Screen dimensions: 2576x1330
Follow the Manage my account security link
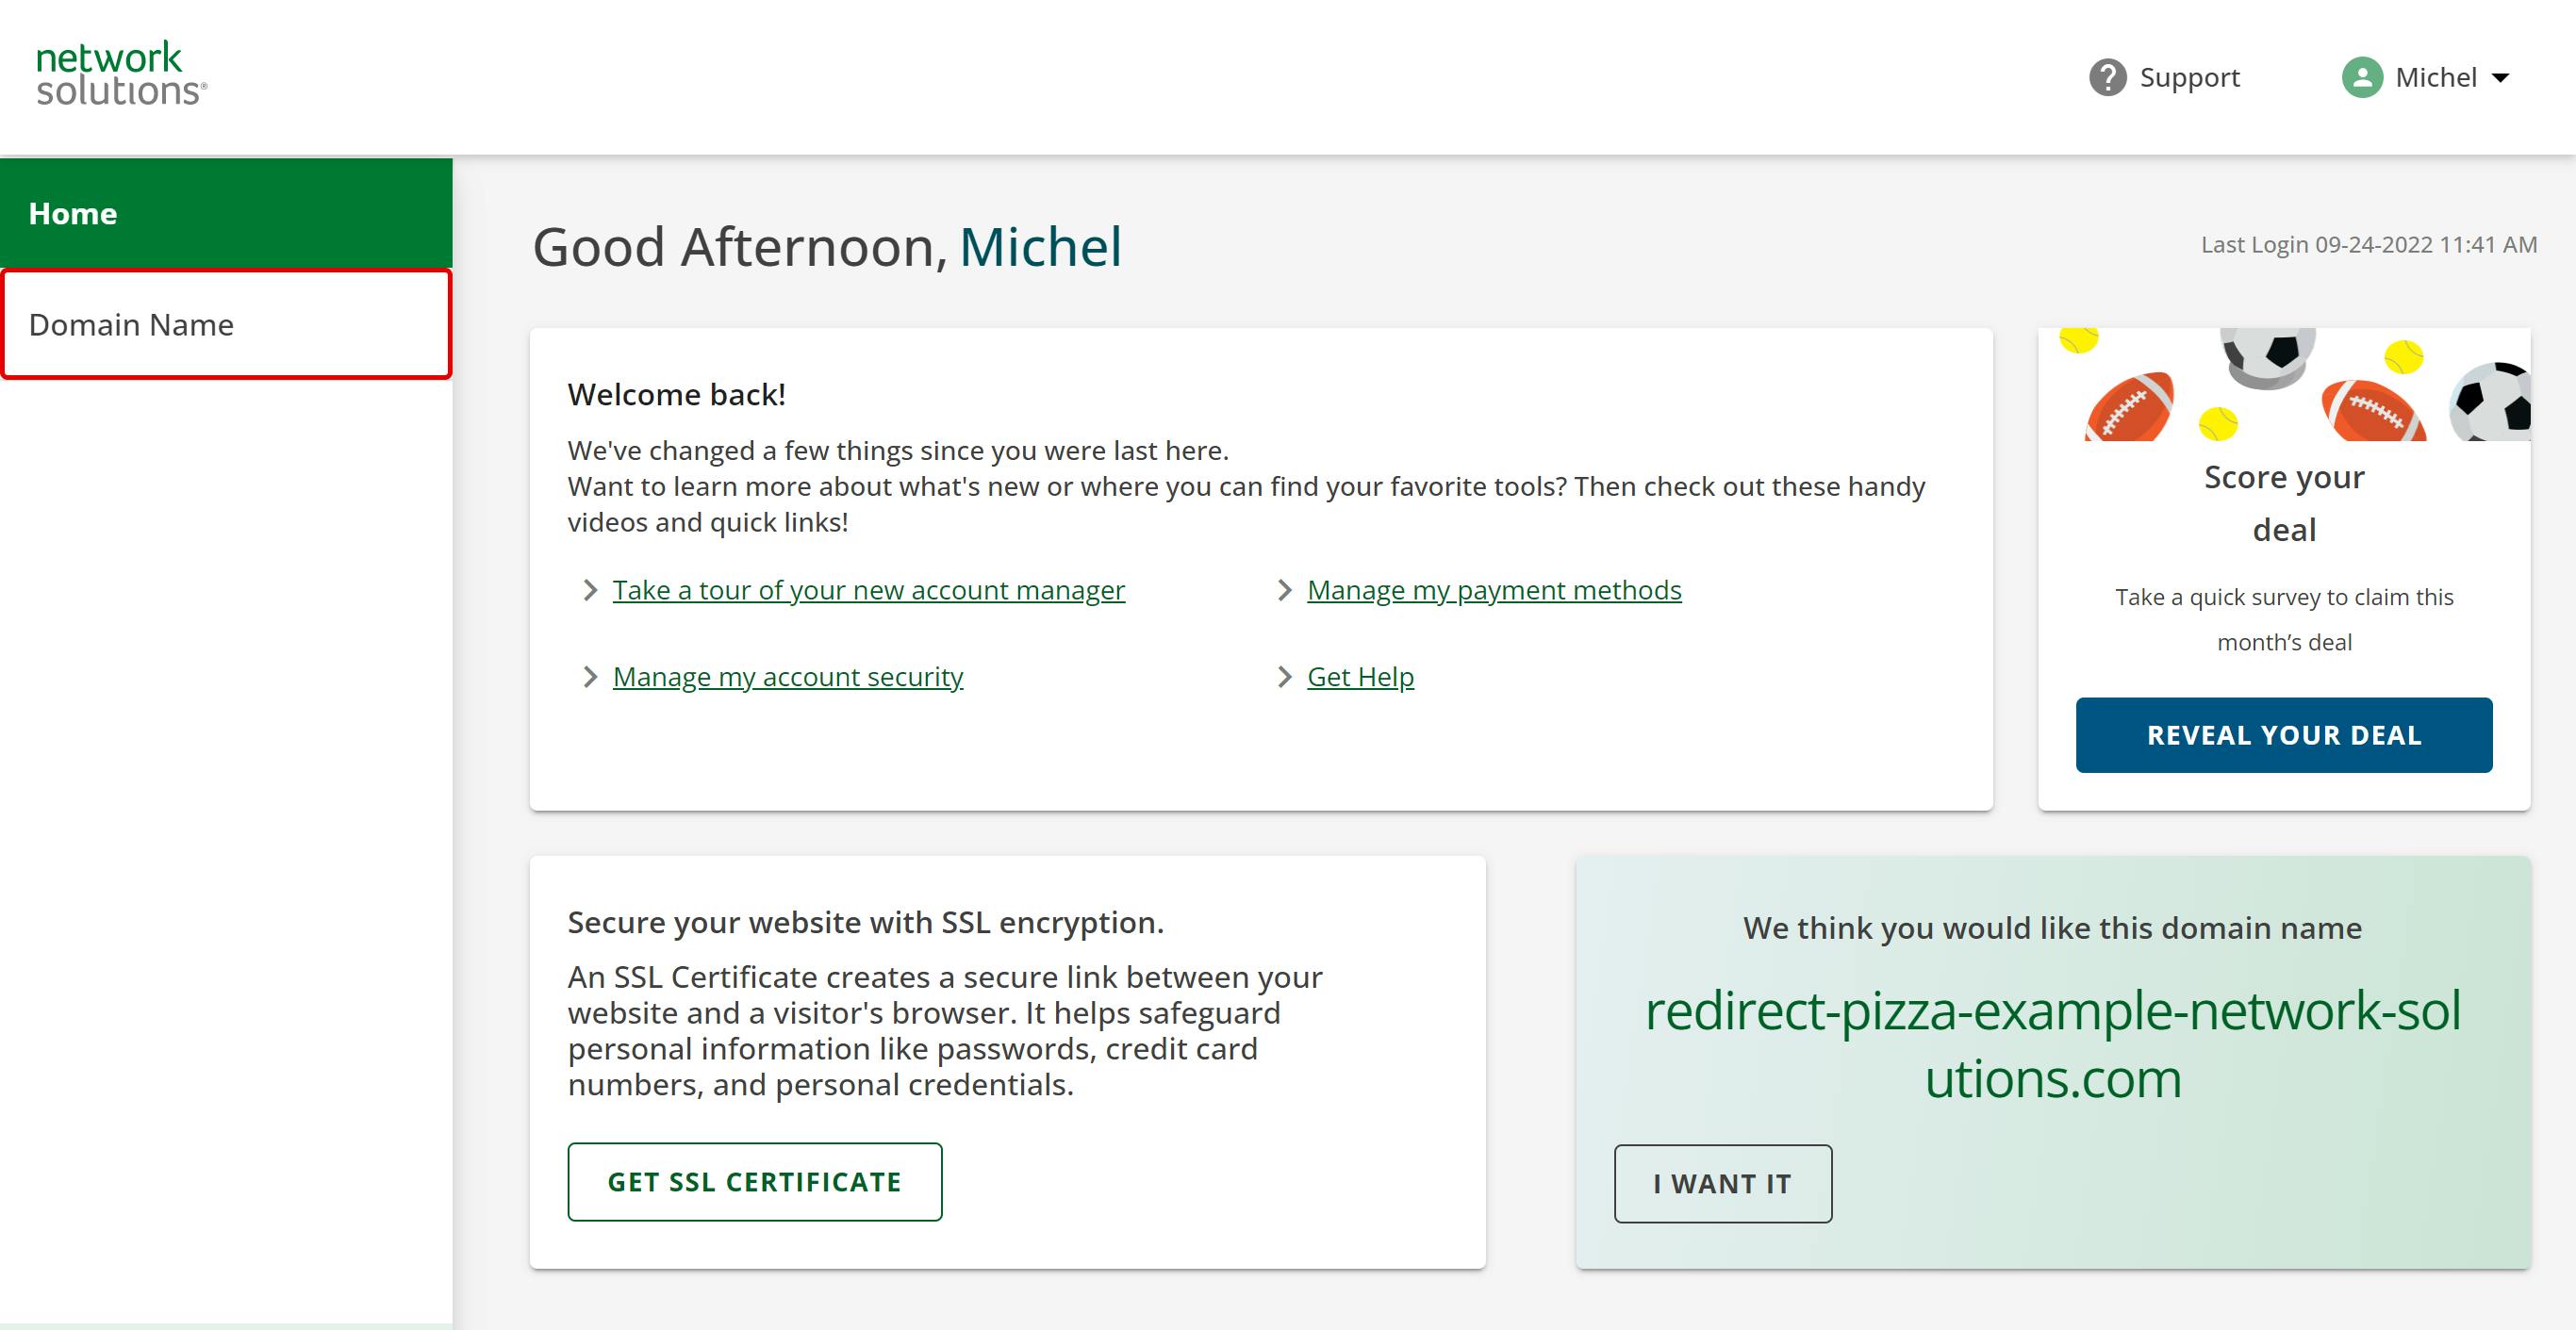pyautogui.click(x=787, y=677)
